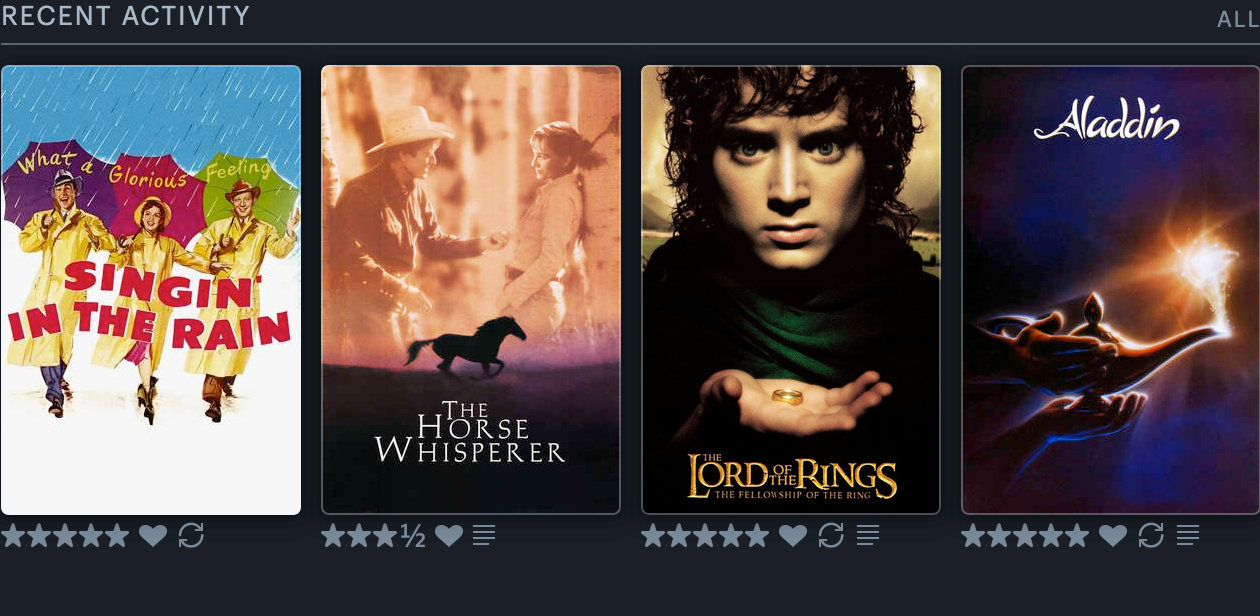Click the five-star rating under Singin' in the Rain
1260x616 pixels.
click(x=65, y=536)
